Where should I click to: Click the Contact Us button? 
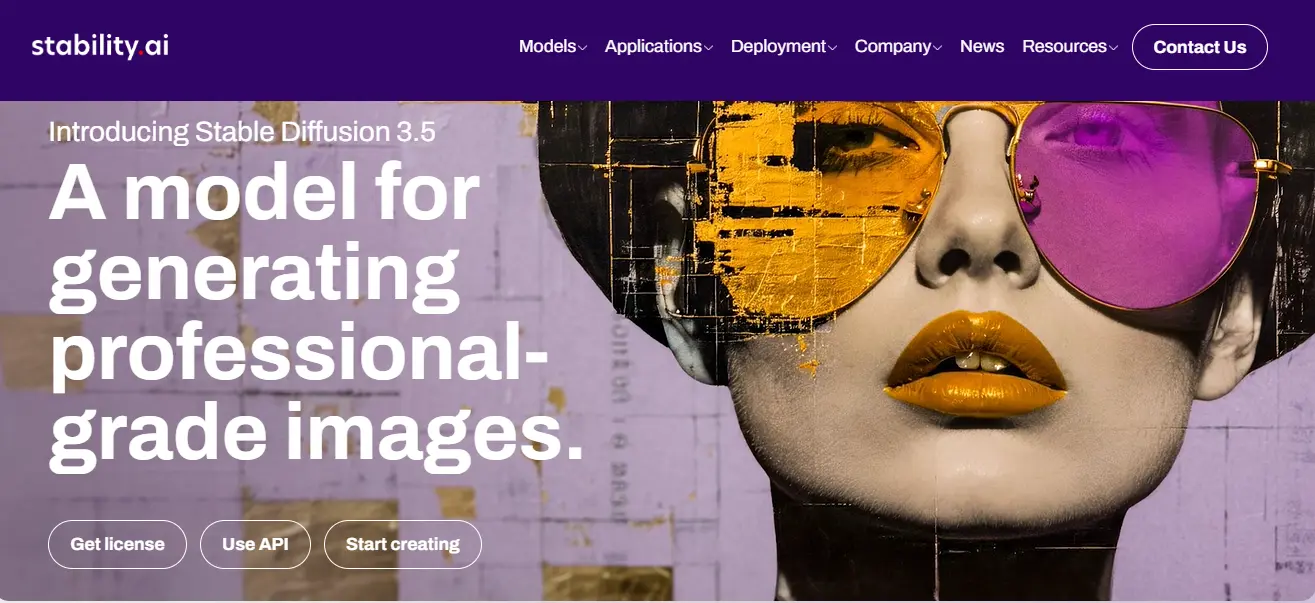click(x=1200, y=47)
